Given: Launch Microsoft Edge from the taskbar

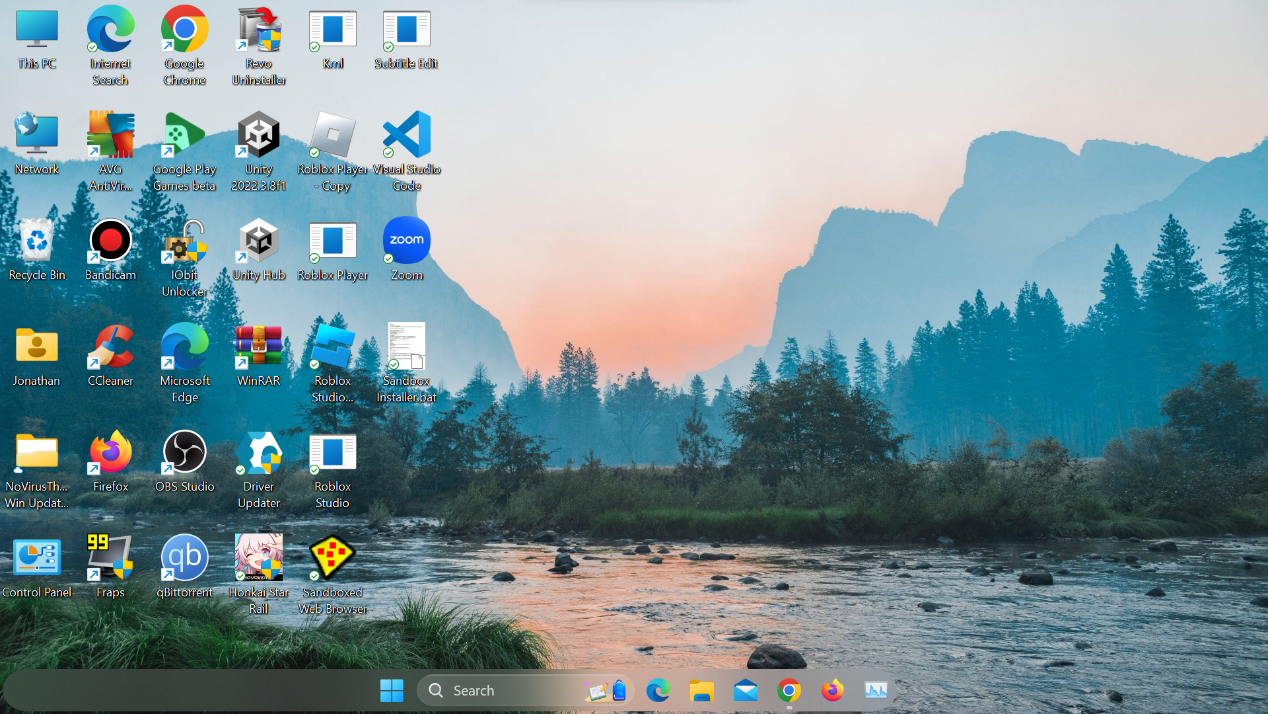Looking at the screenshot, I should pos(658,690).
